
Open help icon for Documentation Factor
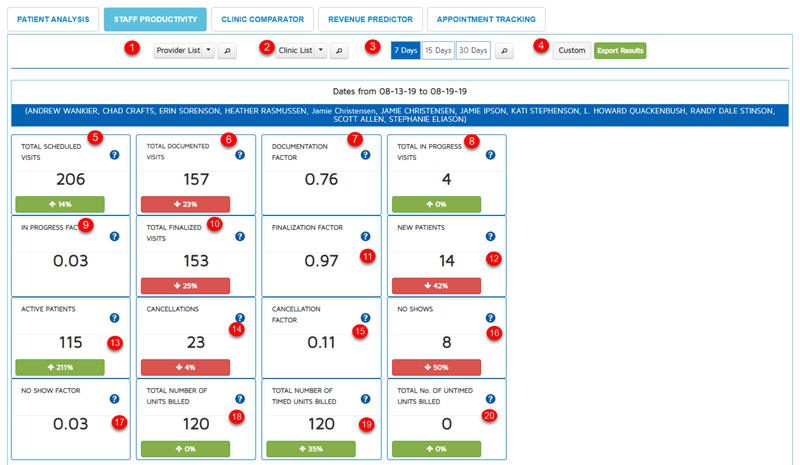pos(365,155)
